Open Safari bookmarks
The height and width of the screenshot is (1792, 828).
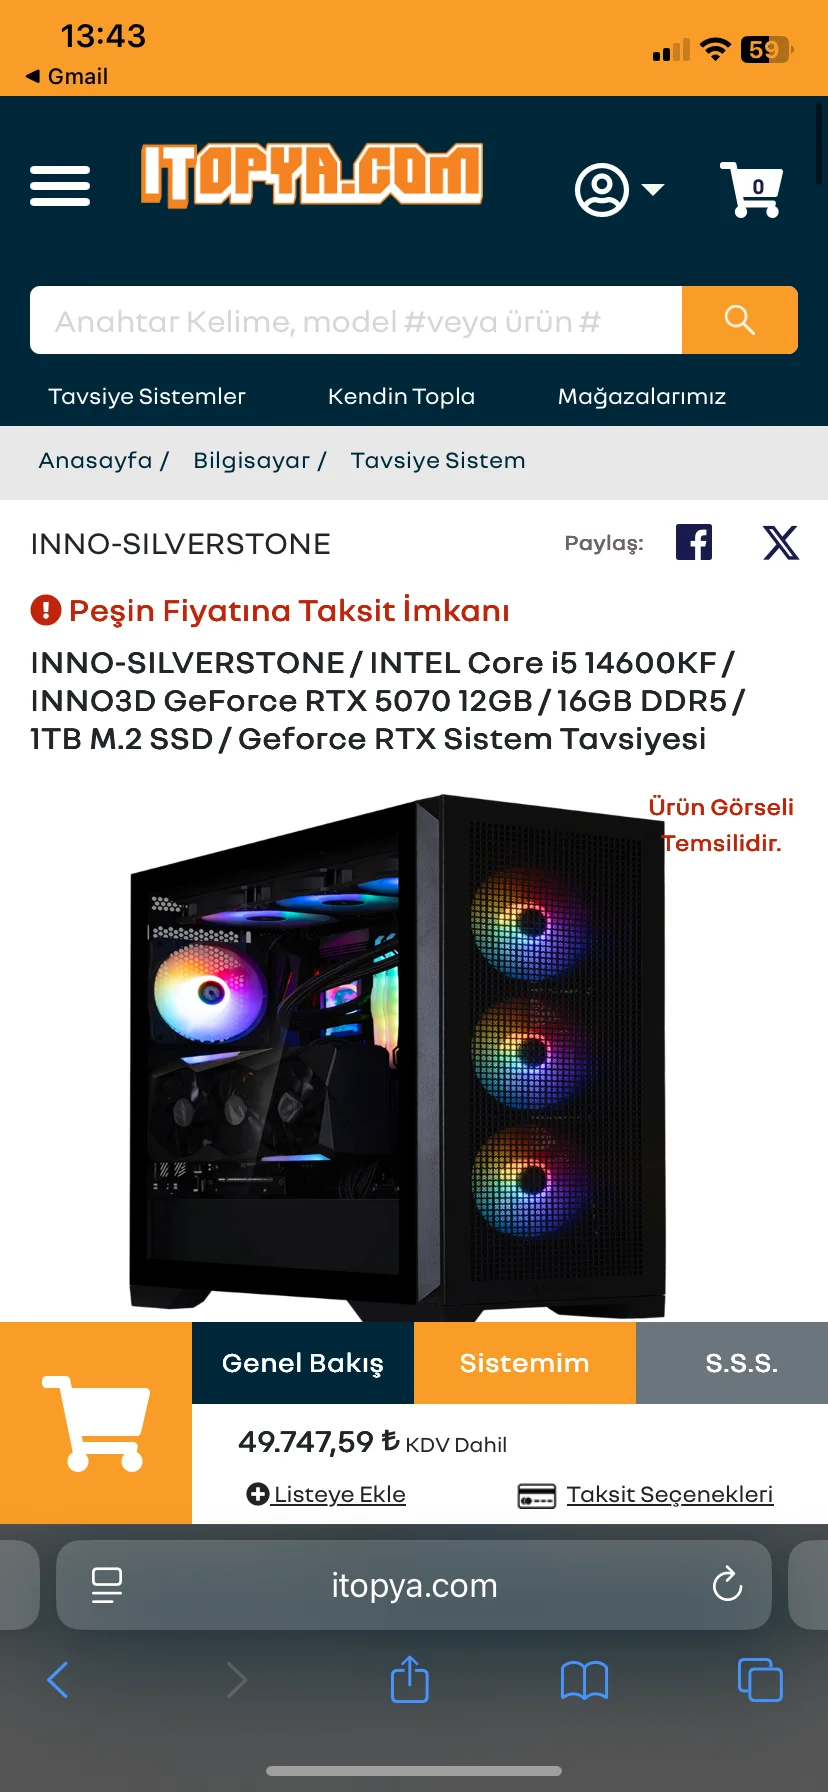[x=584, y=1680]
